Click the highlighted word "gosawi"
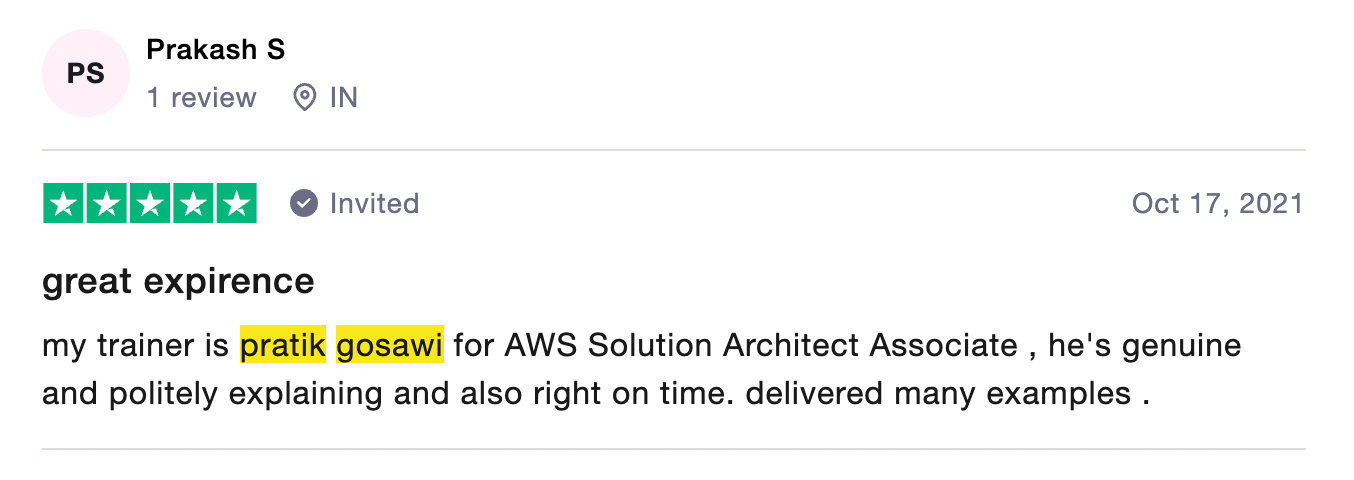The height and width of the screenshot is (480, 1354). [390, 346]
